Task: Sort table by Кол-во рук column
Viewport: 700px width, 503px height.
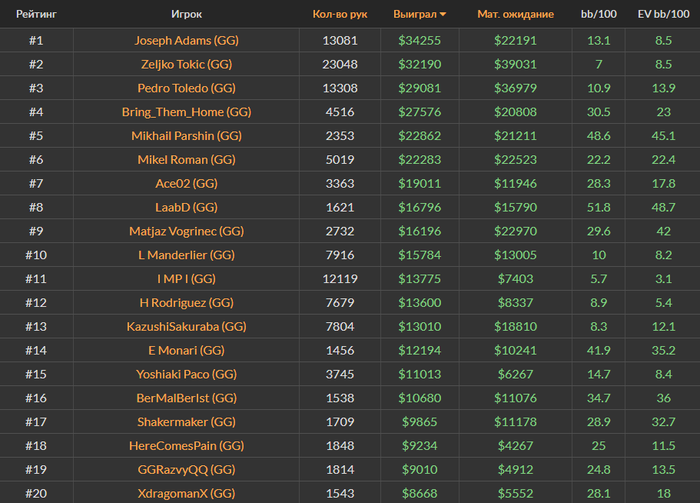Action: pyautogui.click(x=340, y=14)
